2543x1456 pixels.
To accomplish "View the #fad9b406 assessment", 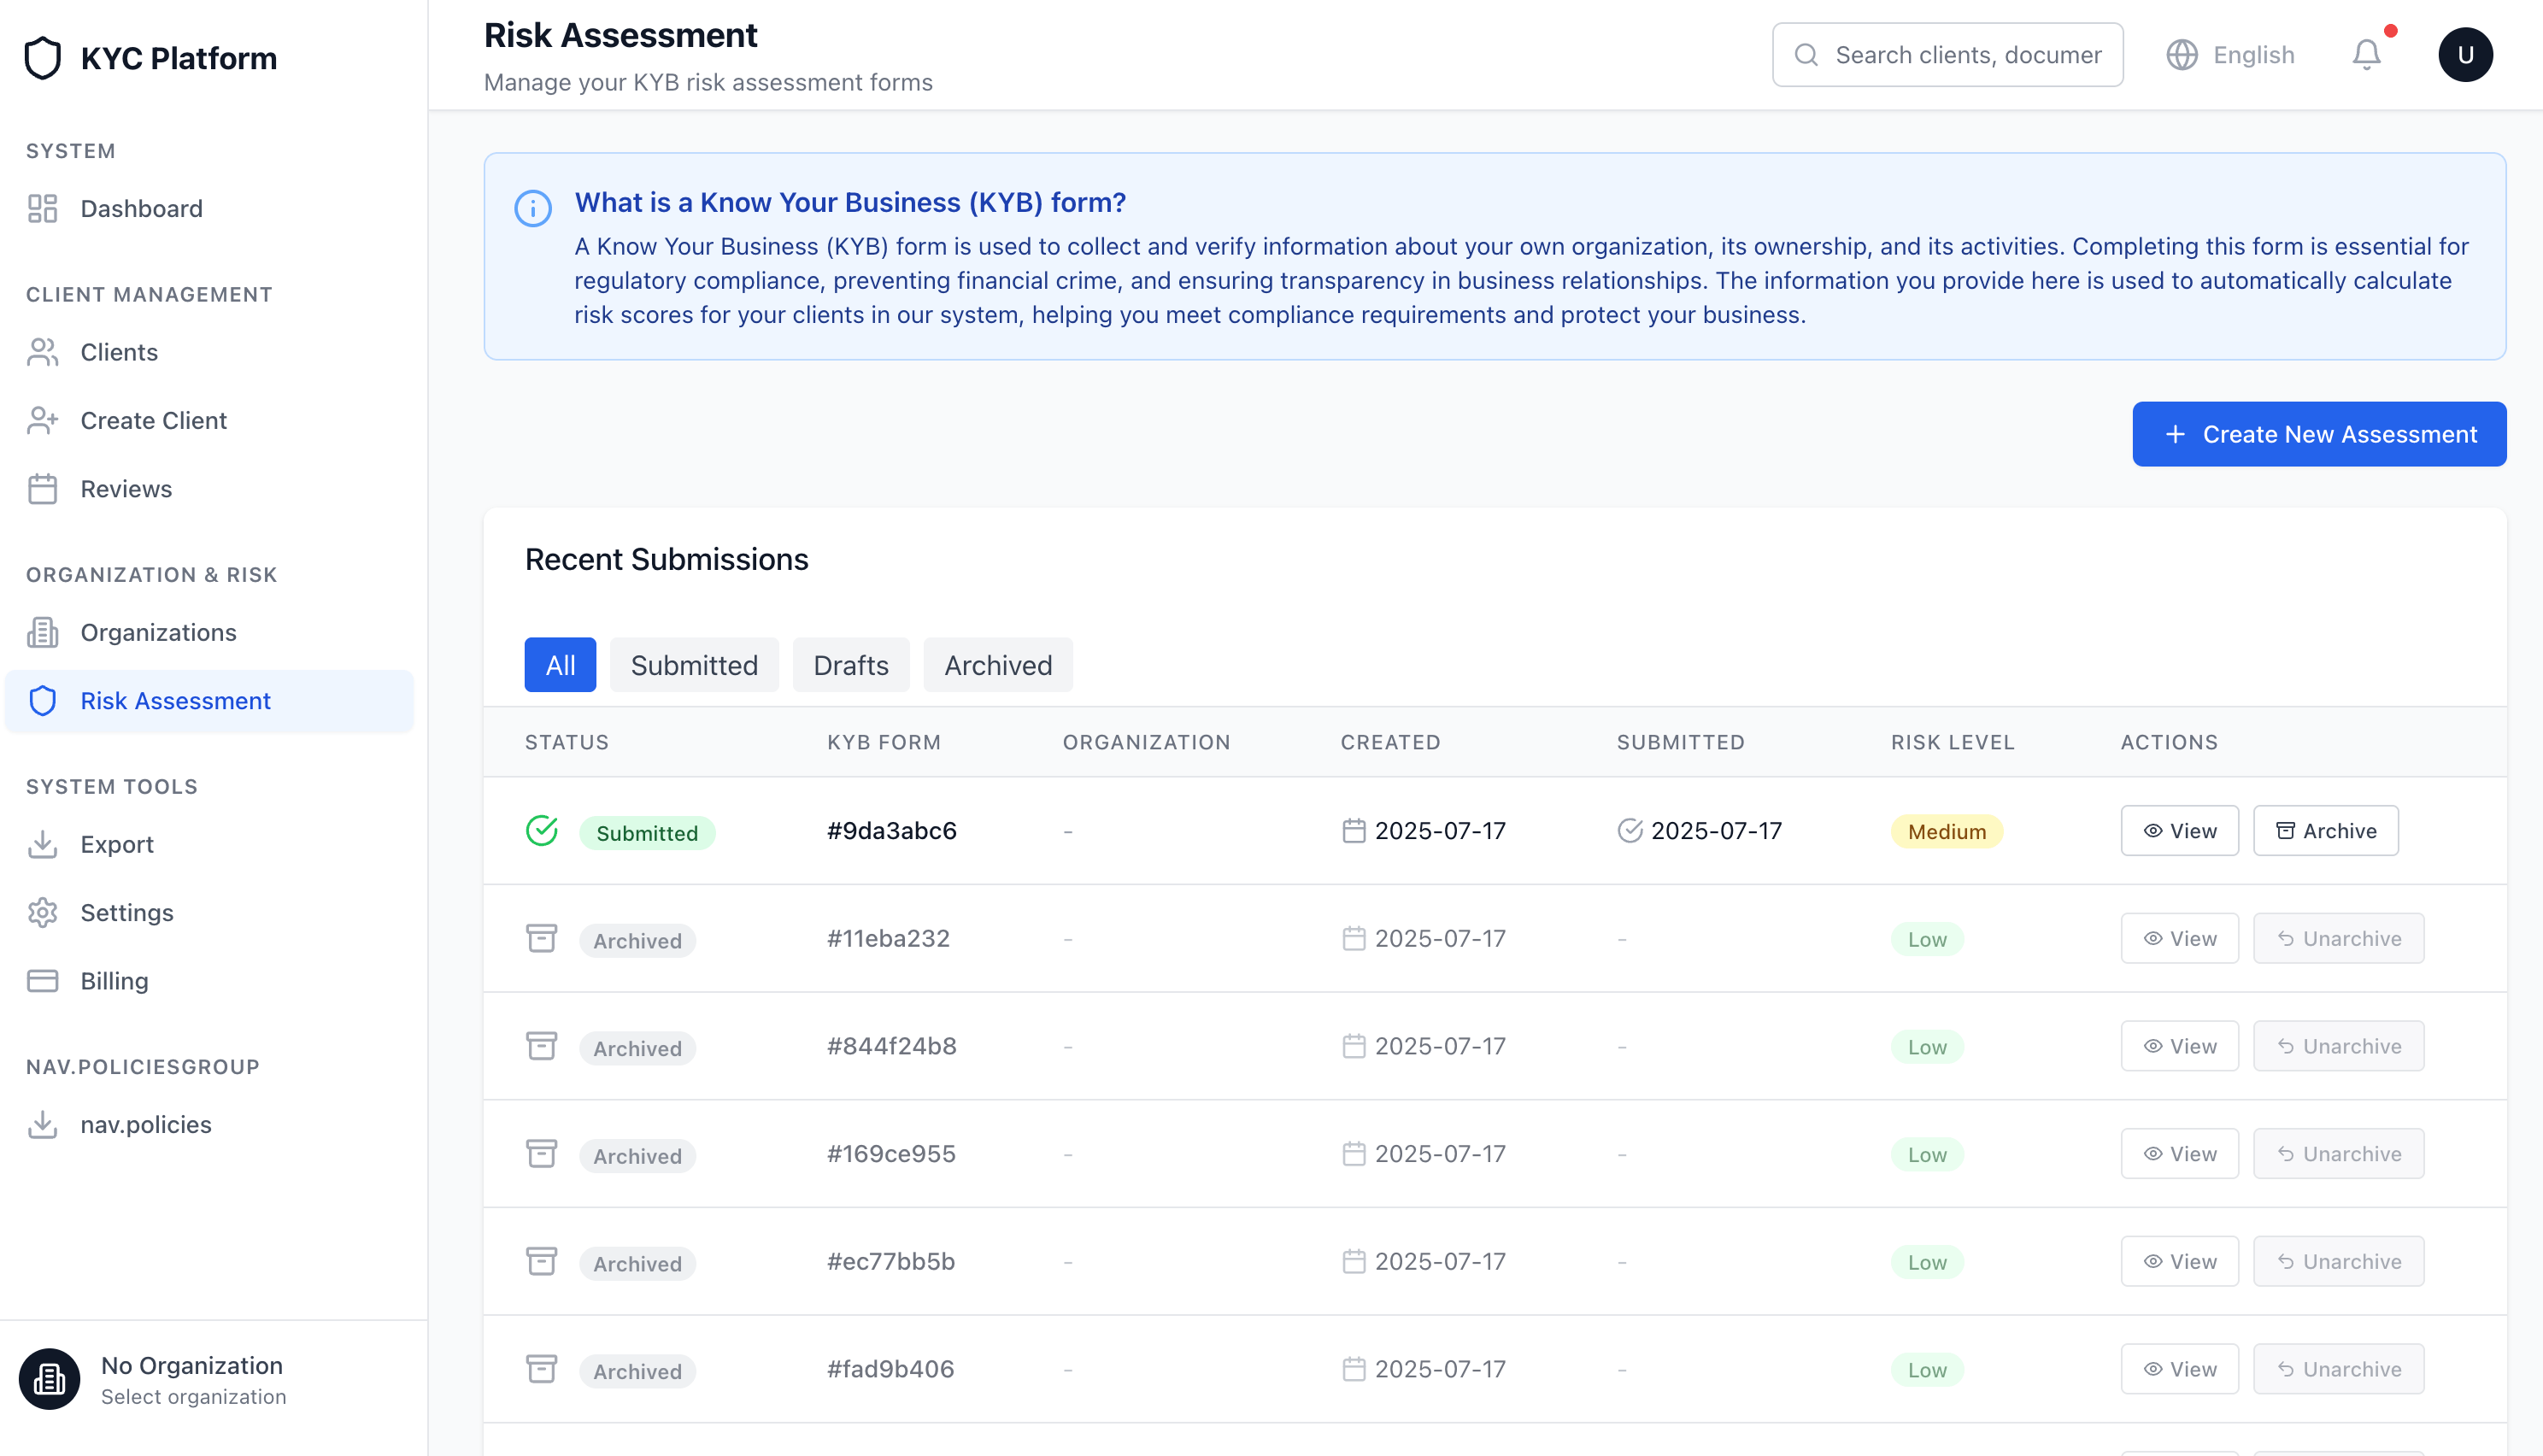I will coord(2179,1368).
